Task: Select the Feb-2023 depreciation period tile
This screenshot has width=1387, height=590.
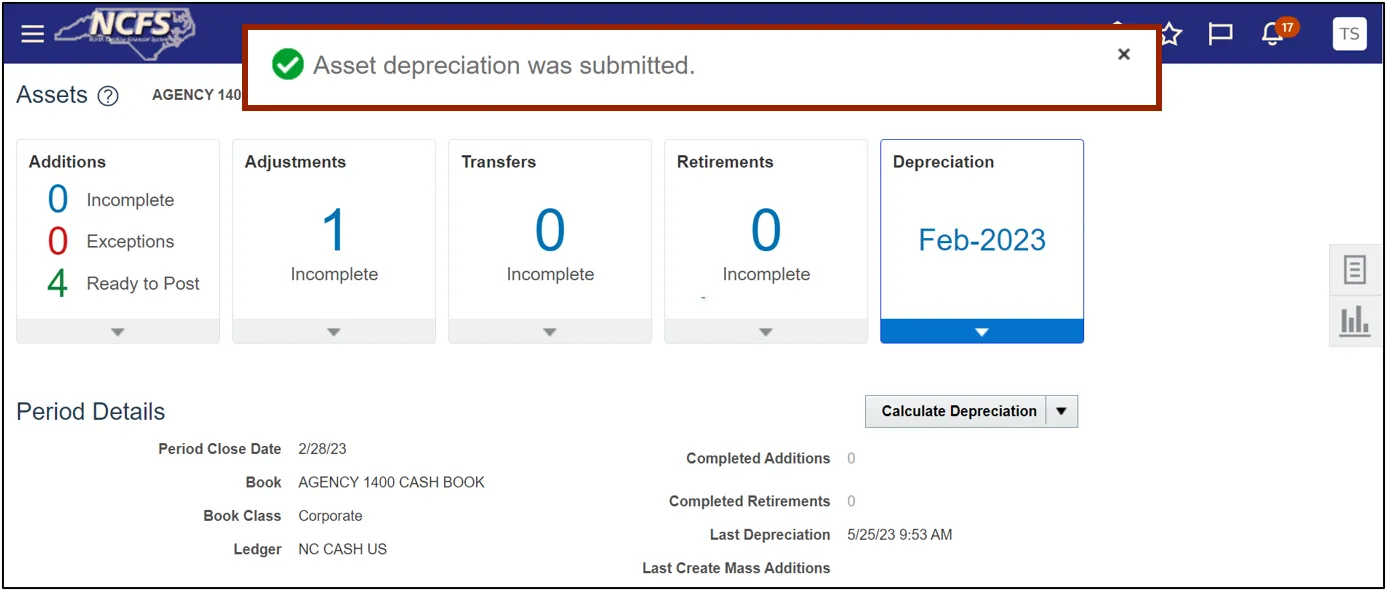Action: (x=982, y=240)
